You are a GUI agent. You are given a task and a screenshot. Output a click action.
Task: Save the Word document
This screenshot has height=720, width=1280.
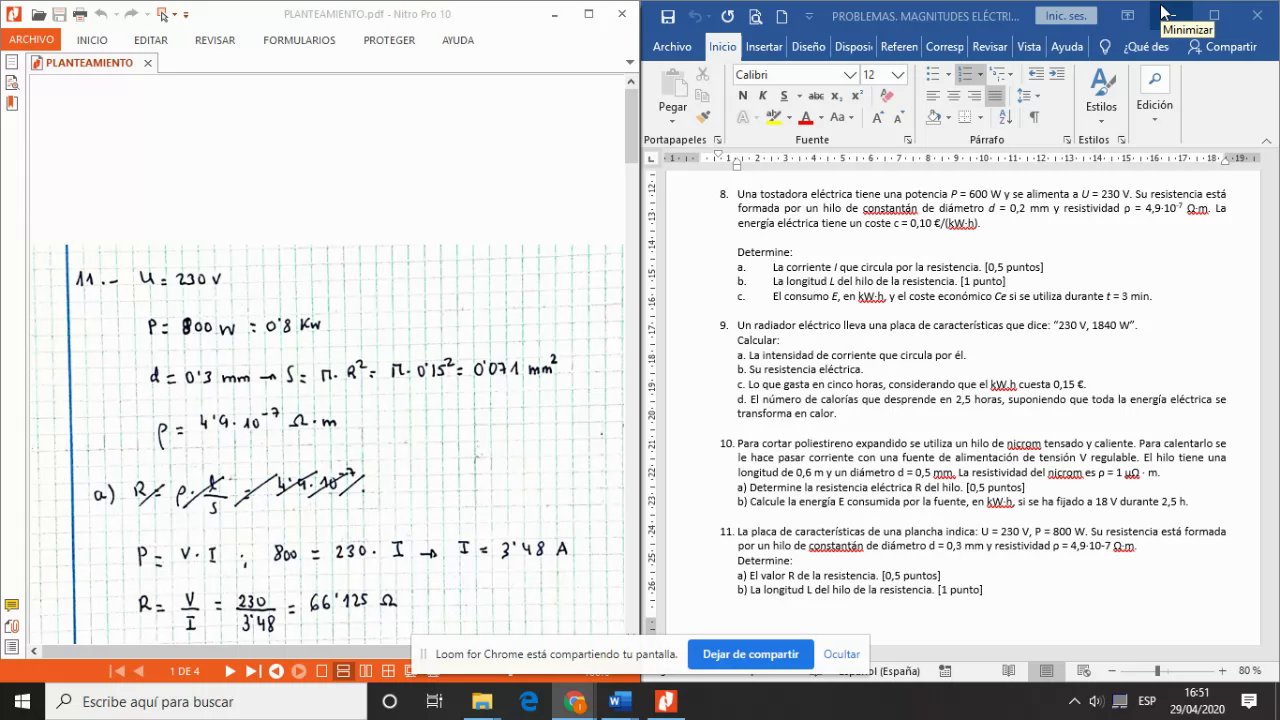(668, 17)
